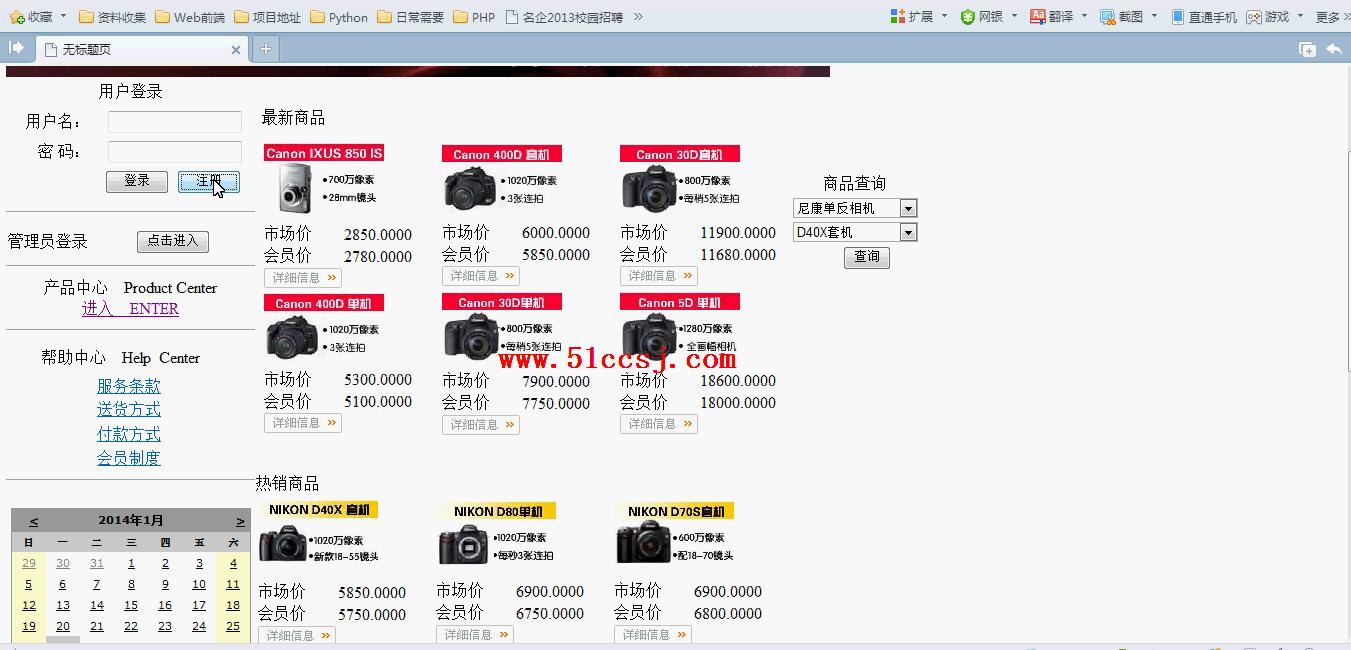Click the NIKON D70S套机 camera image
Screen dimensions: 1351x650
pos(675,534)
